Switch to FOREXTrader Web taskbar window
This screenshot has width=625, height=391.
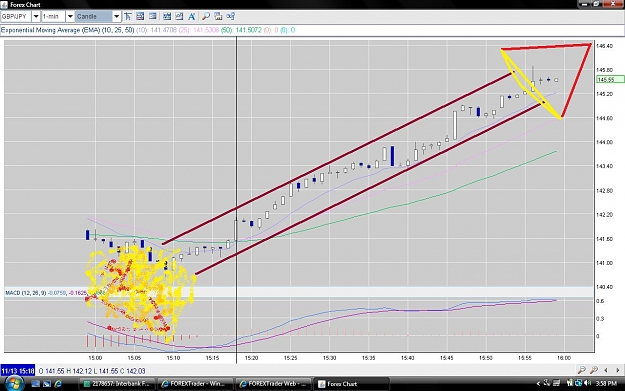tap(273, 384)
